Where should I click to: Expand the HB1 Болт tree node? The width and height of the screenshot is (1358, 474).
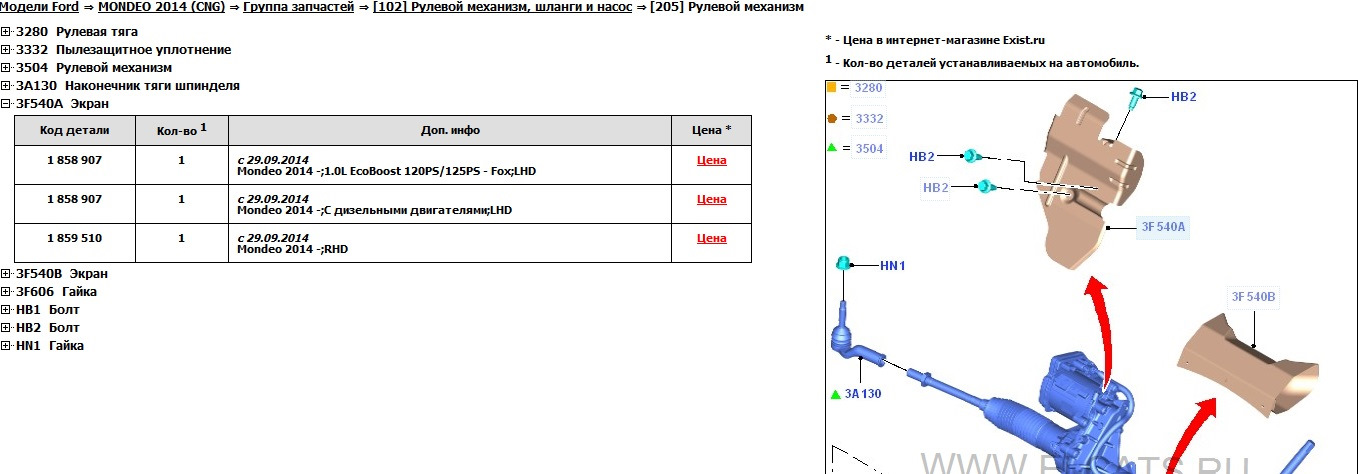point(6,310)
